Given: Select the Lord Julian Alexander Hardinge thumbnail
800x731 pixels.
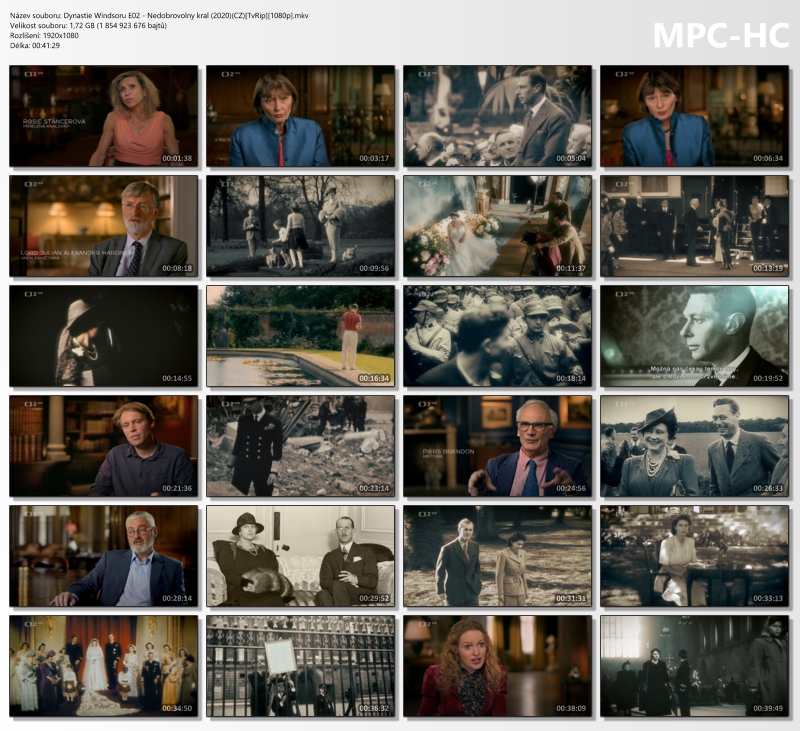Looking at the screenshot, I should [104, 226].
